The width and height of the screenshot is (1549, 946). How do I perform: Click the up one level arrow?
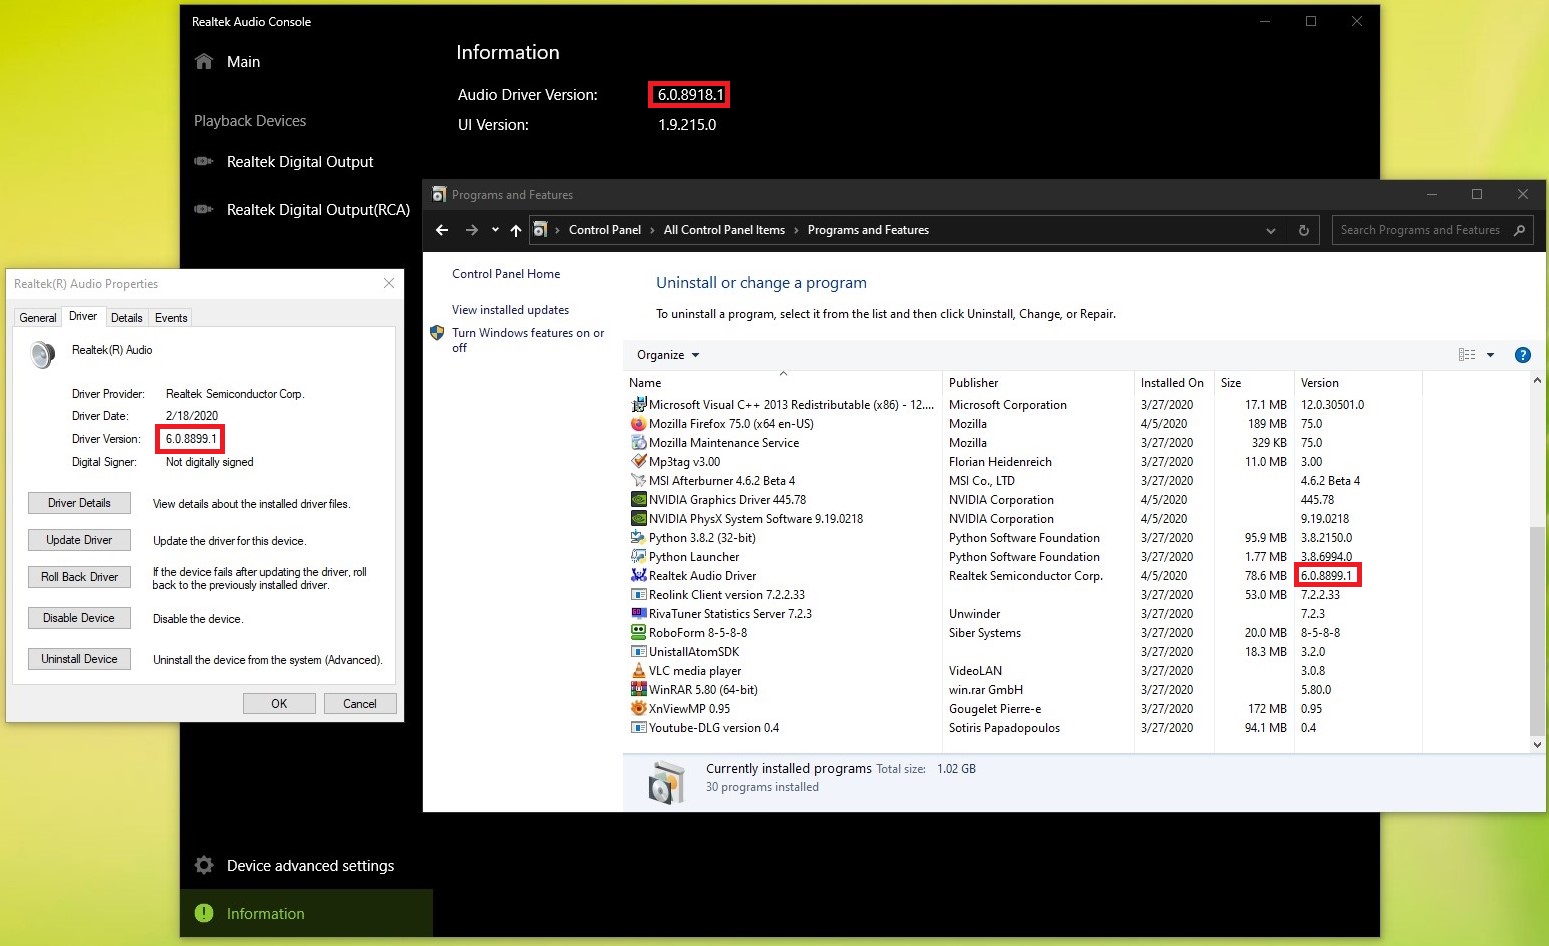(x=516, y=230)
